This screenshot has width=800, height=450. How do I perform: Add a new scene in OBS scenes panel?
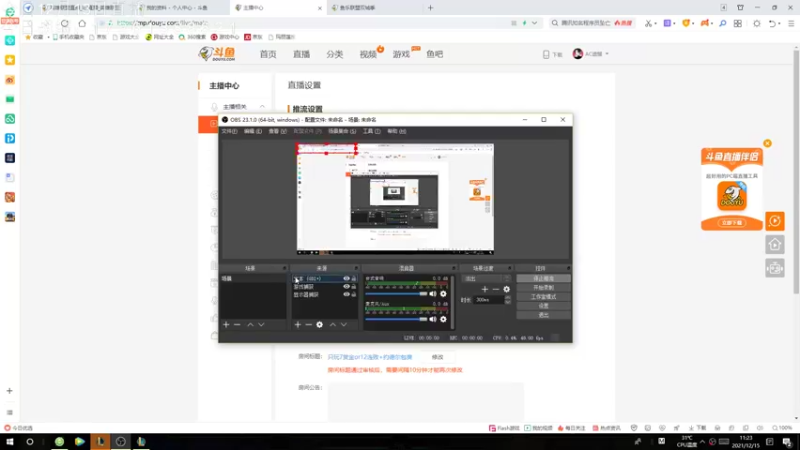click(226, 324)
